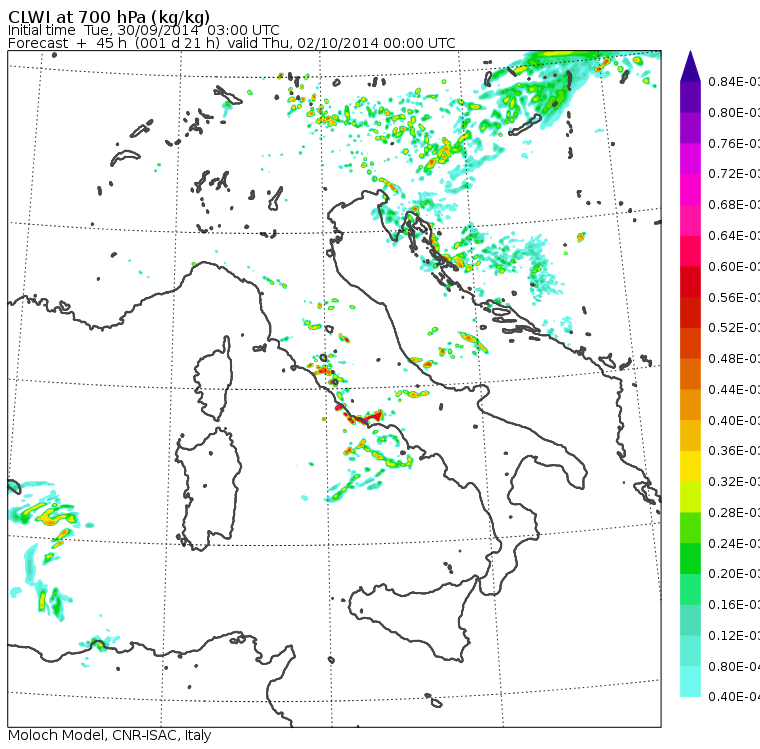Image resolution: width=760 pixels, height=749 pixels.
Task: Click the '0.48E' colorbar label
Action: point(734,359)
